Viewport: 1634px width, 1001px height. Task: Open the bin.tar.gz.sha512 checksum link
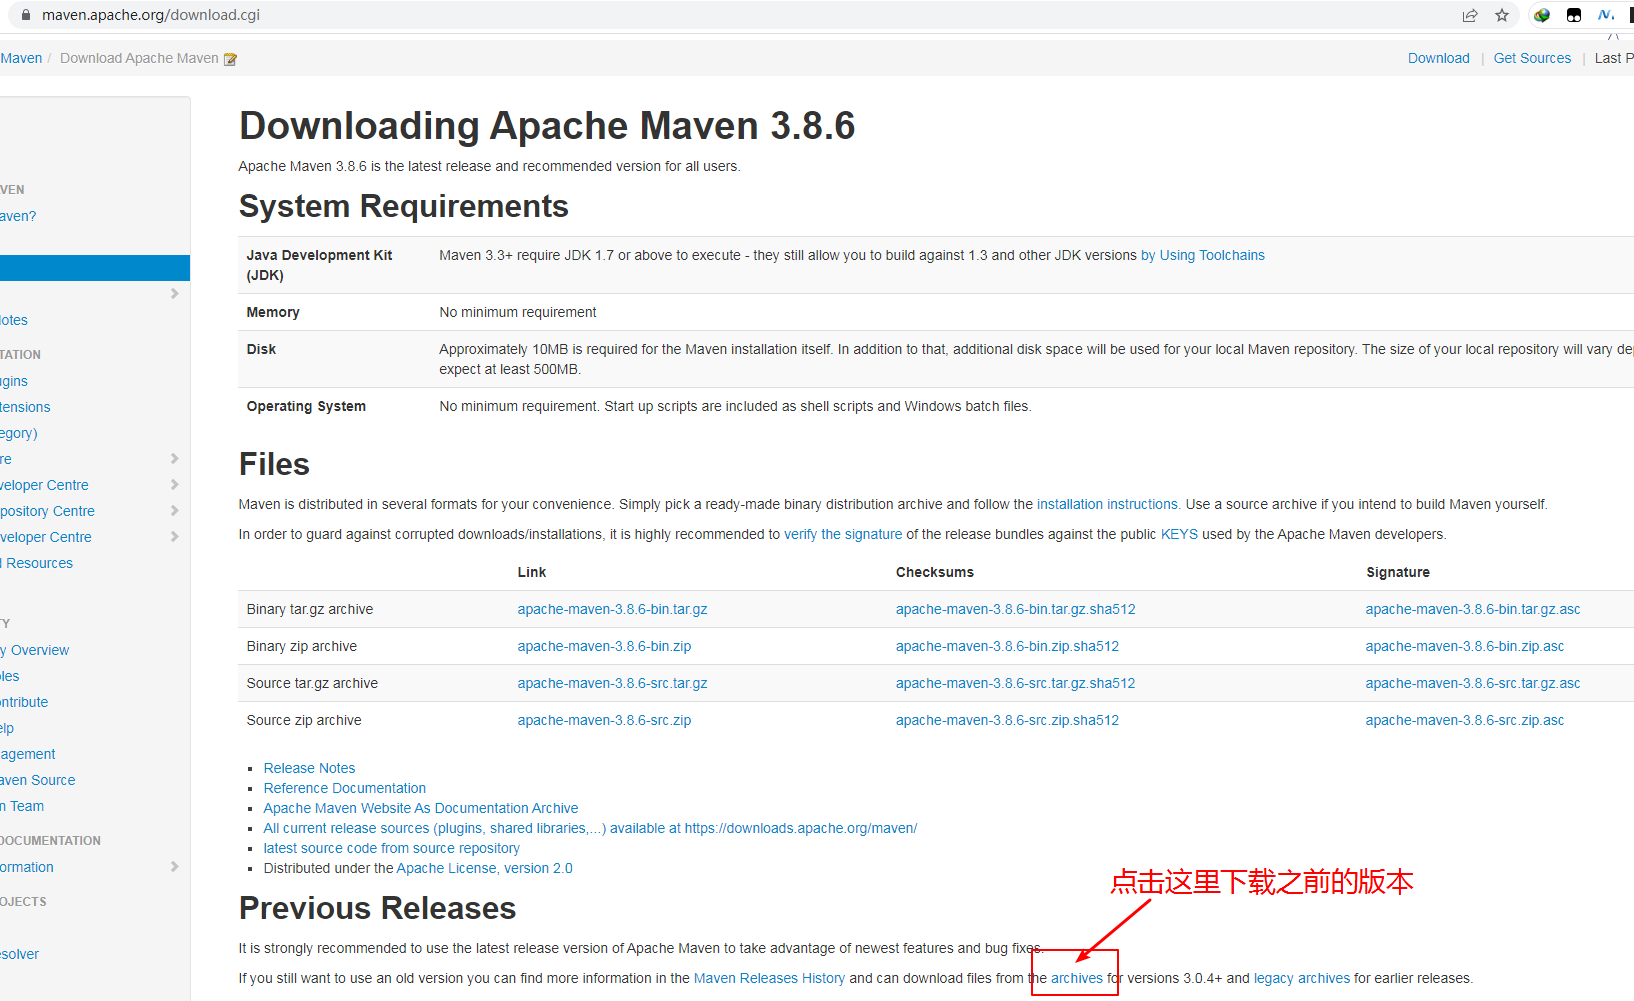[x=1015, y=609]
